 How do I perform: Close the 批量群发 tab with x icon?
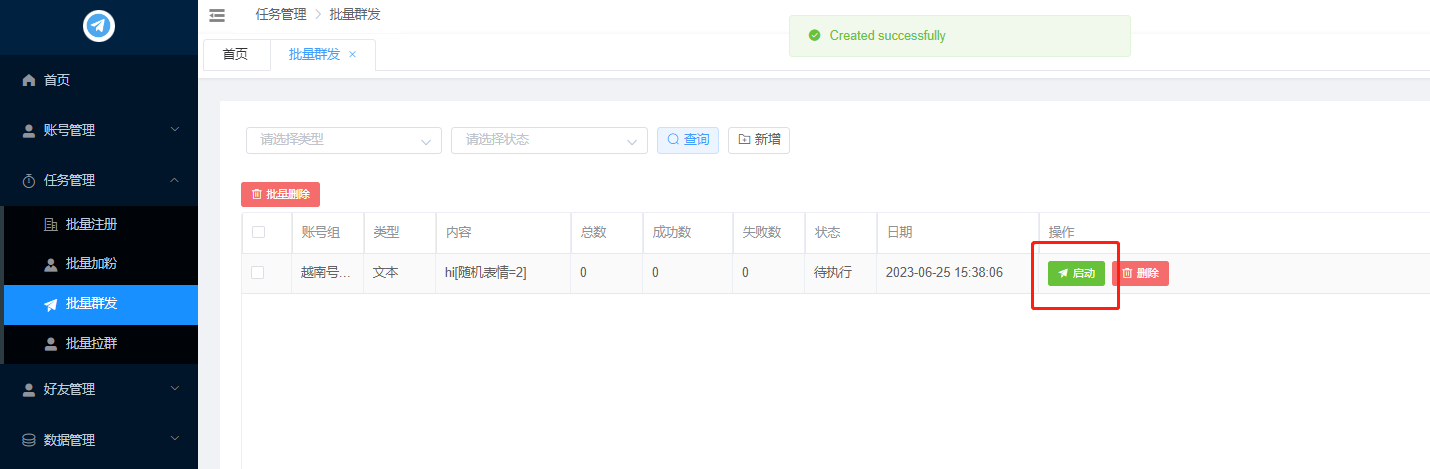[x=352, y=55]
